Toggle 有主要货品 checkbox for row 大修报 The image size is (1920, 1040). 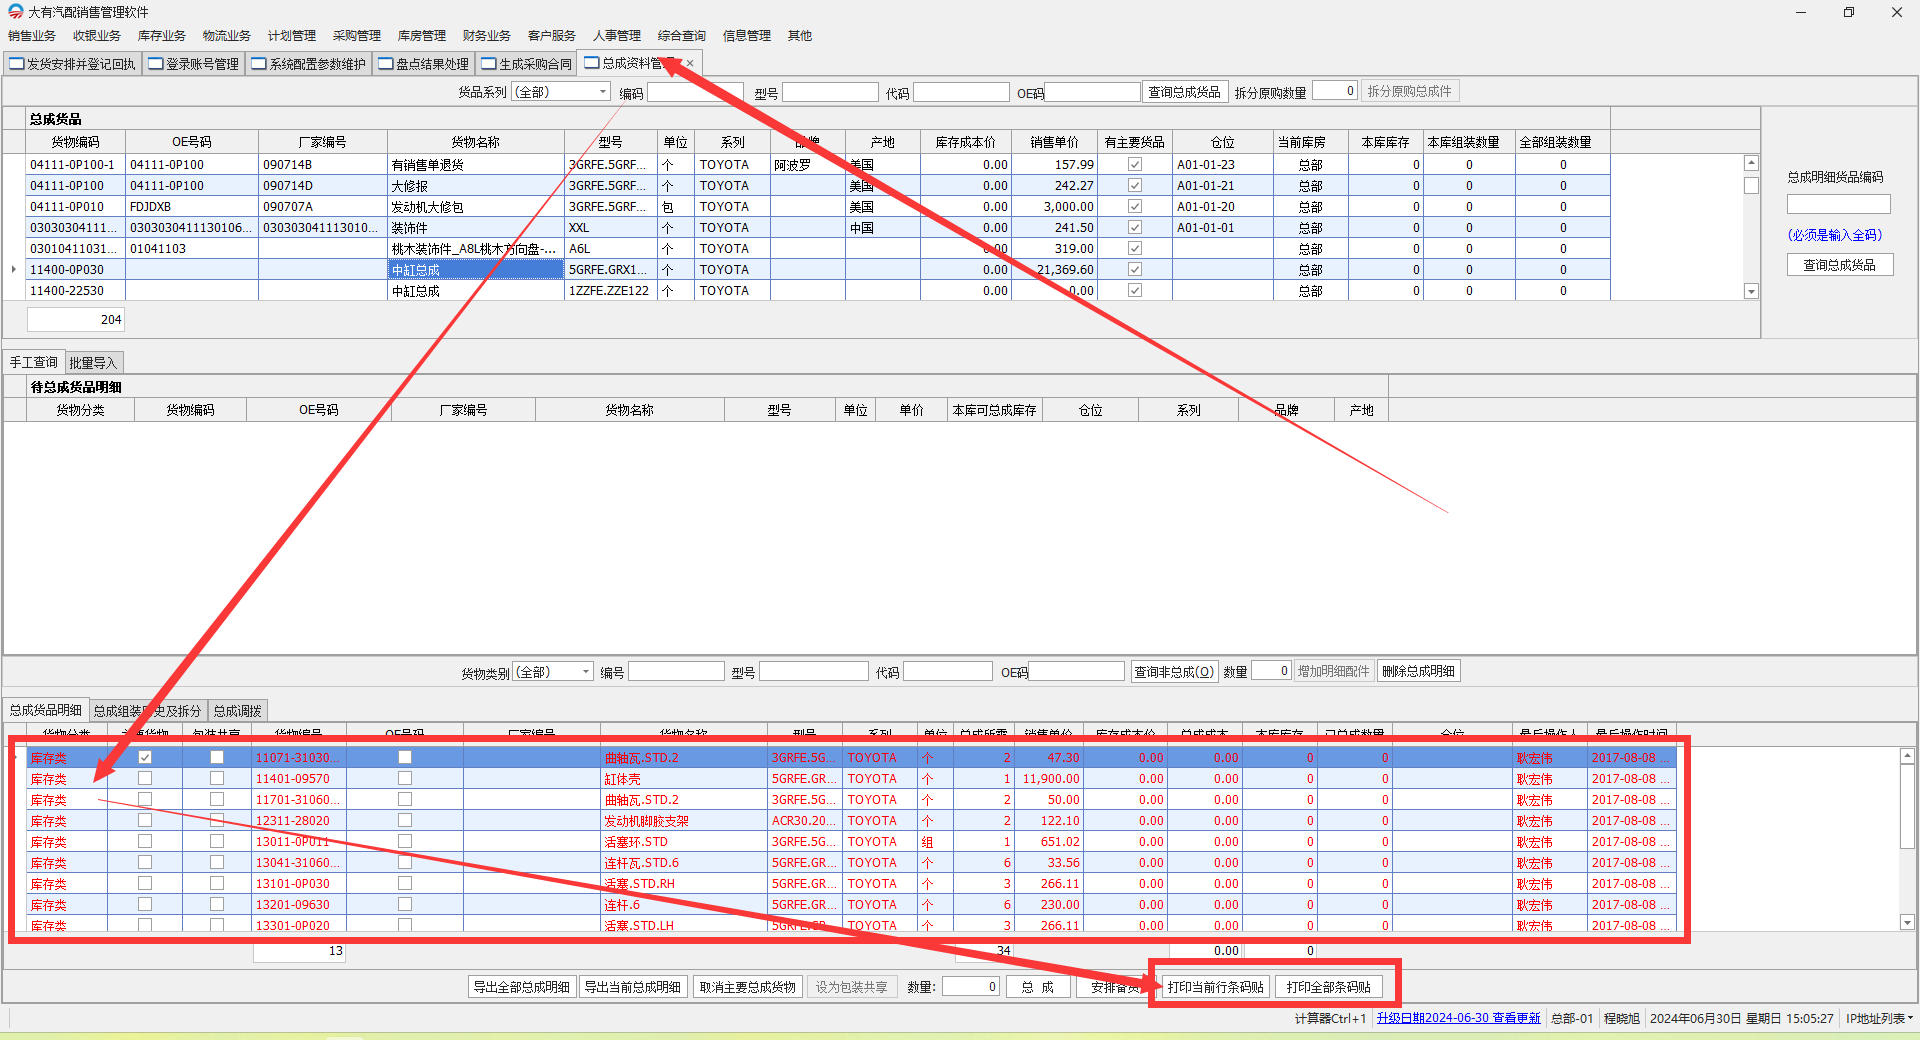click(1135, 185)
